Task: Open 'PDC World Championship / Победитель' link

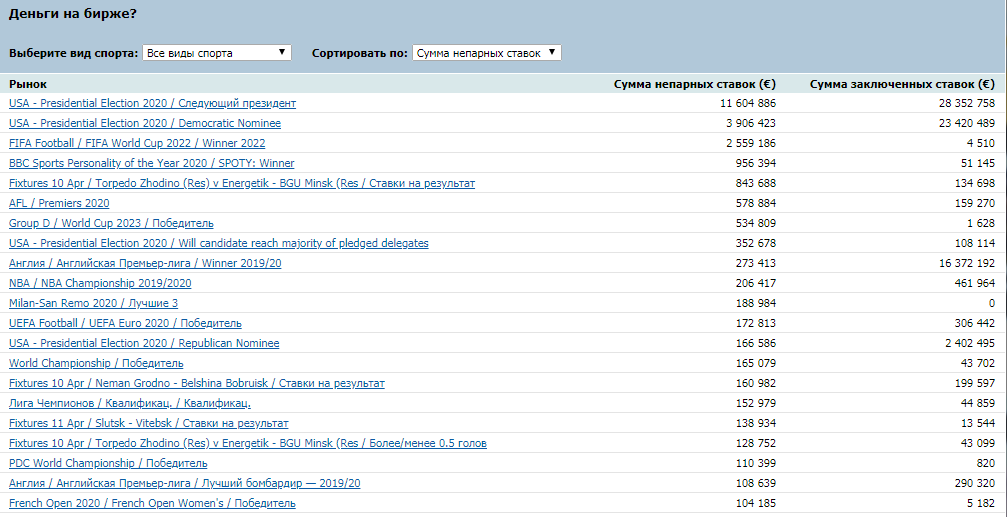Action: [x=108, y=463]
